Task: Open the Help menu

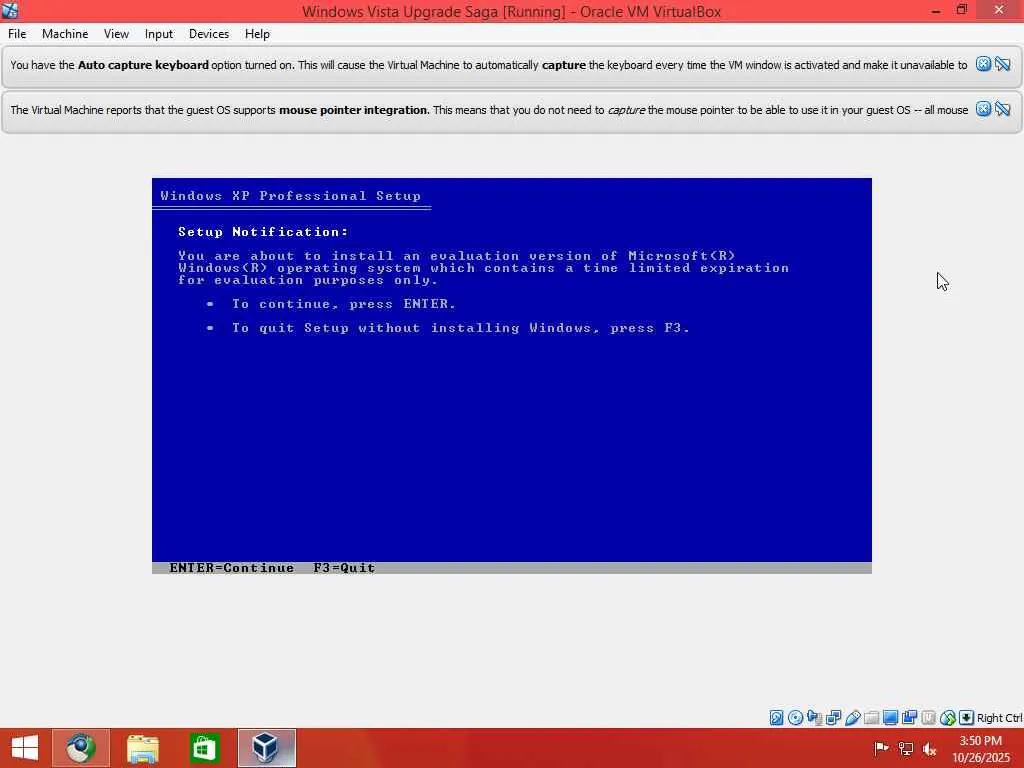Action: (x=257, y=34)
